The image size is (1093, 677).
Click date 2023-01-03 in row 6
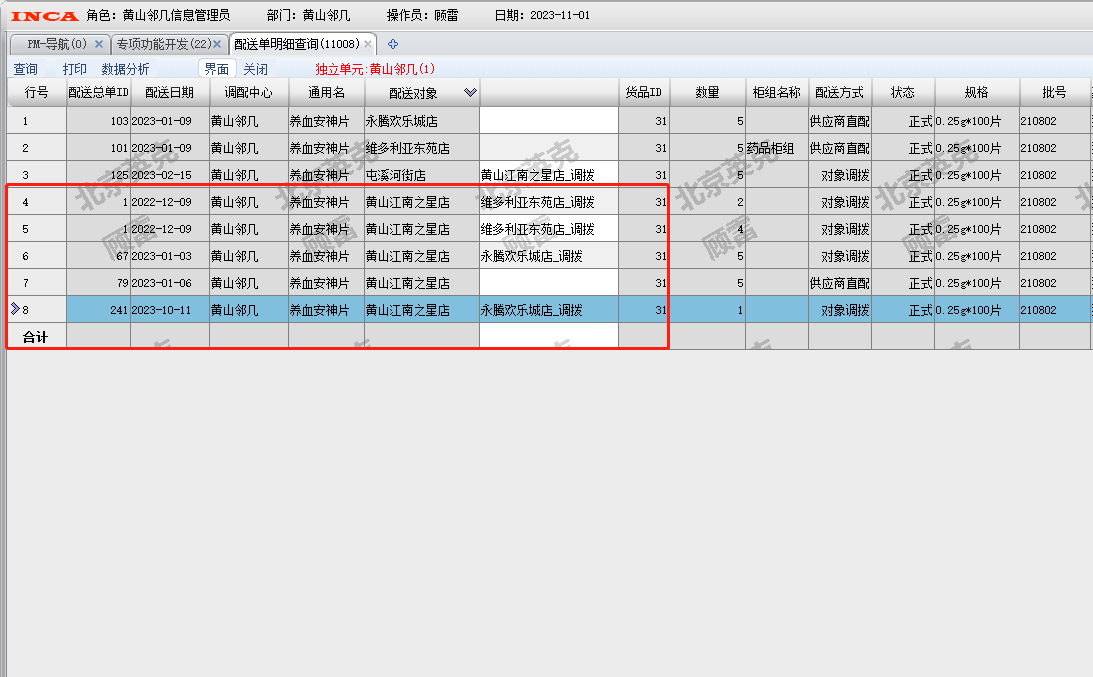(169, 256)
